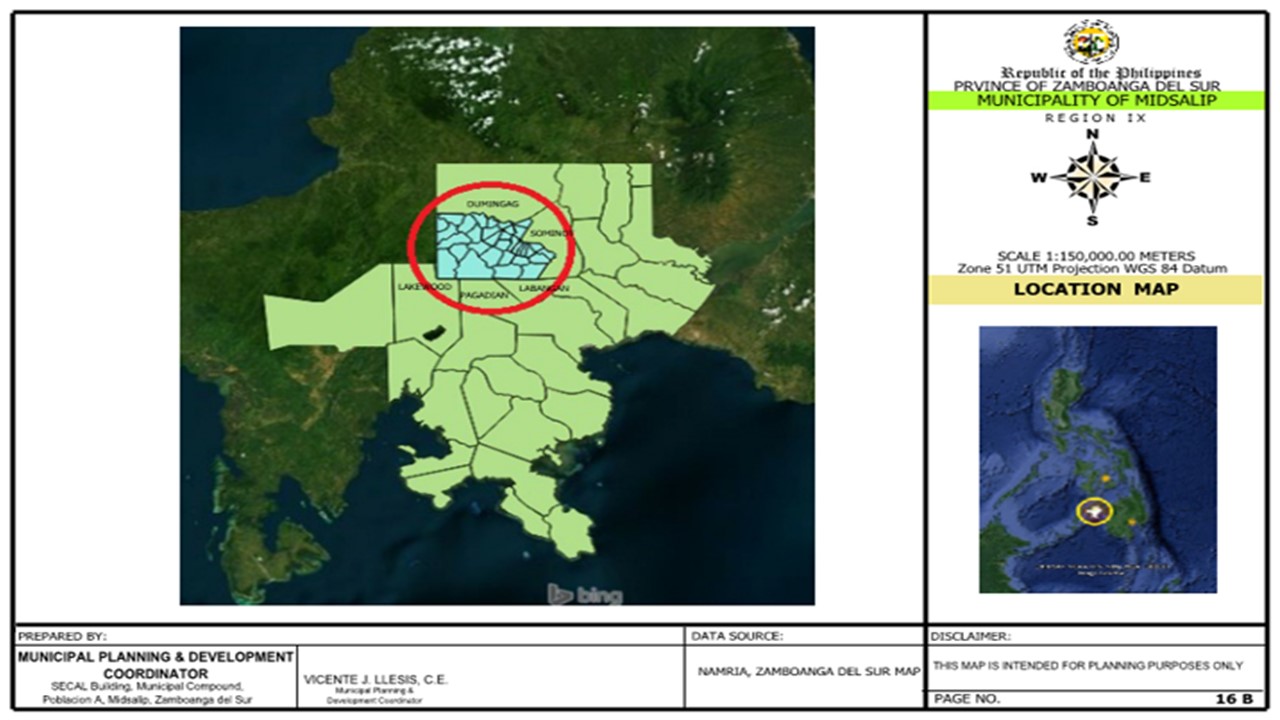
Task: Click the name 'VICENTE J. LLESIS, C.E.'
Action: (375, 680)
